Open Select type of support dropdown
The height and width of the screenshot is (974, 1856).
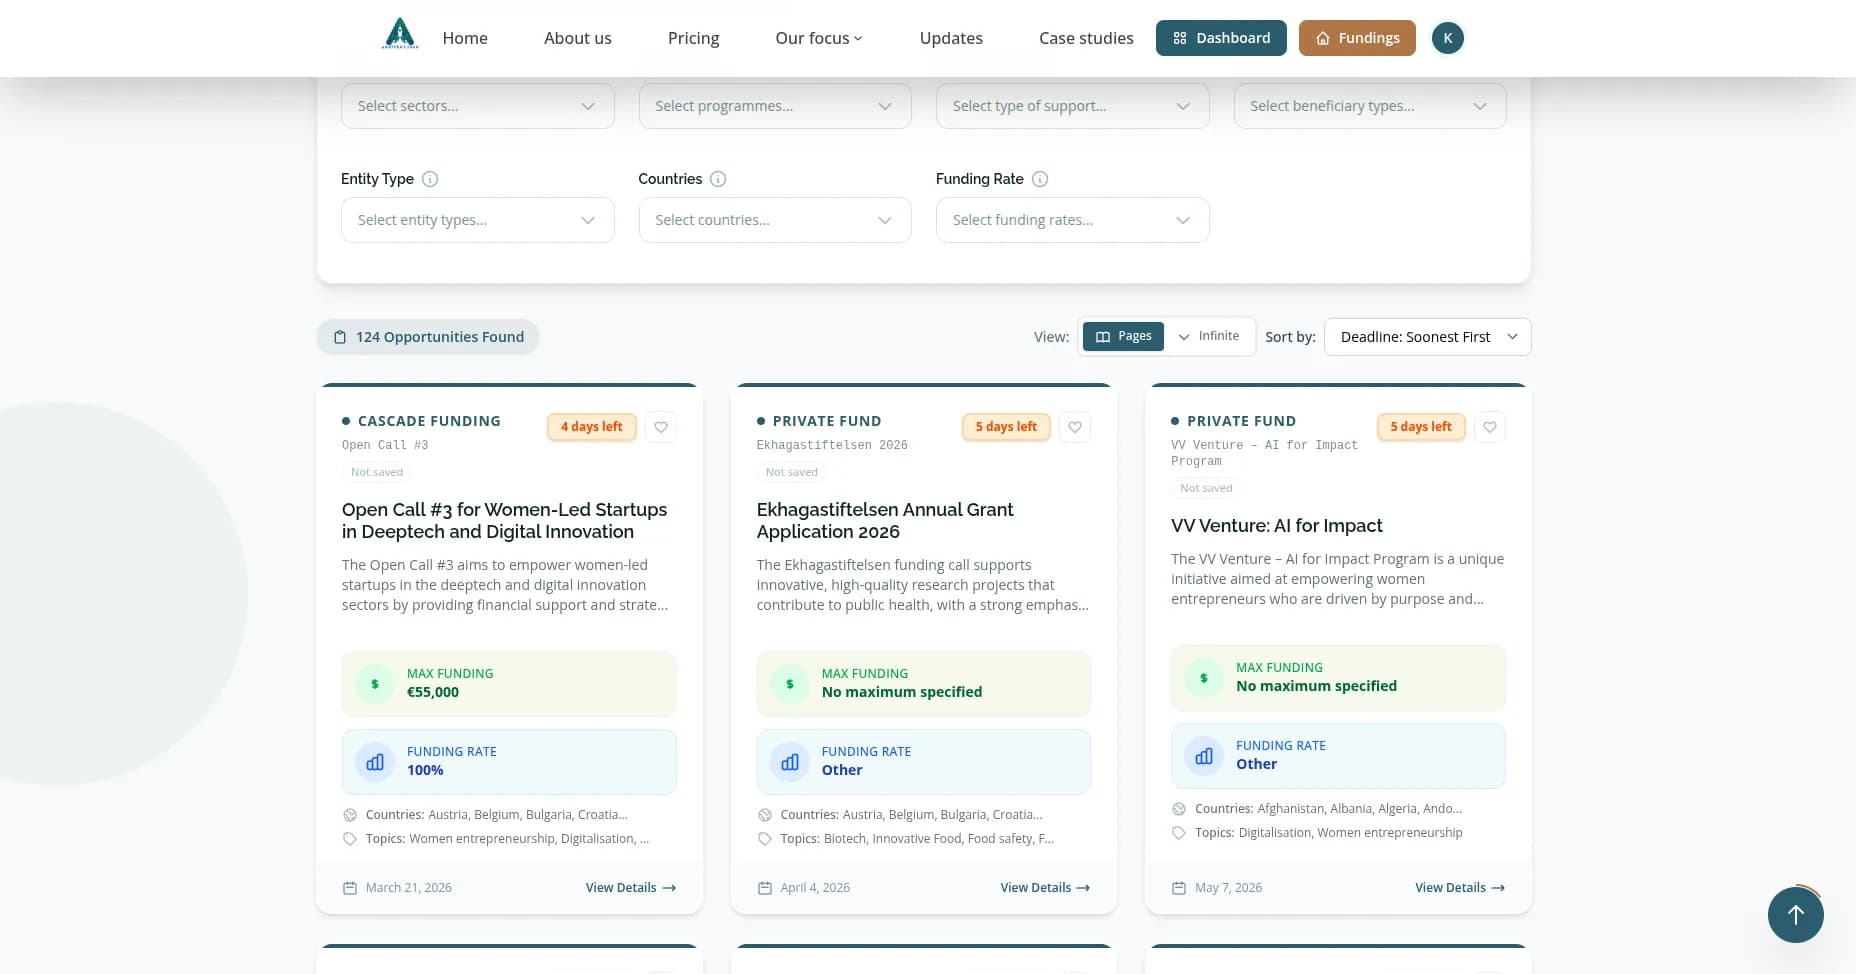coord(1072,106)
